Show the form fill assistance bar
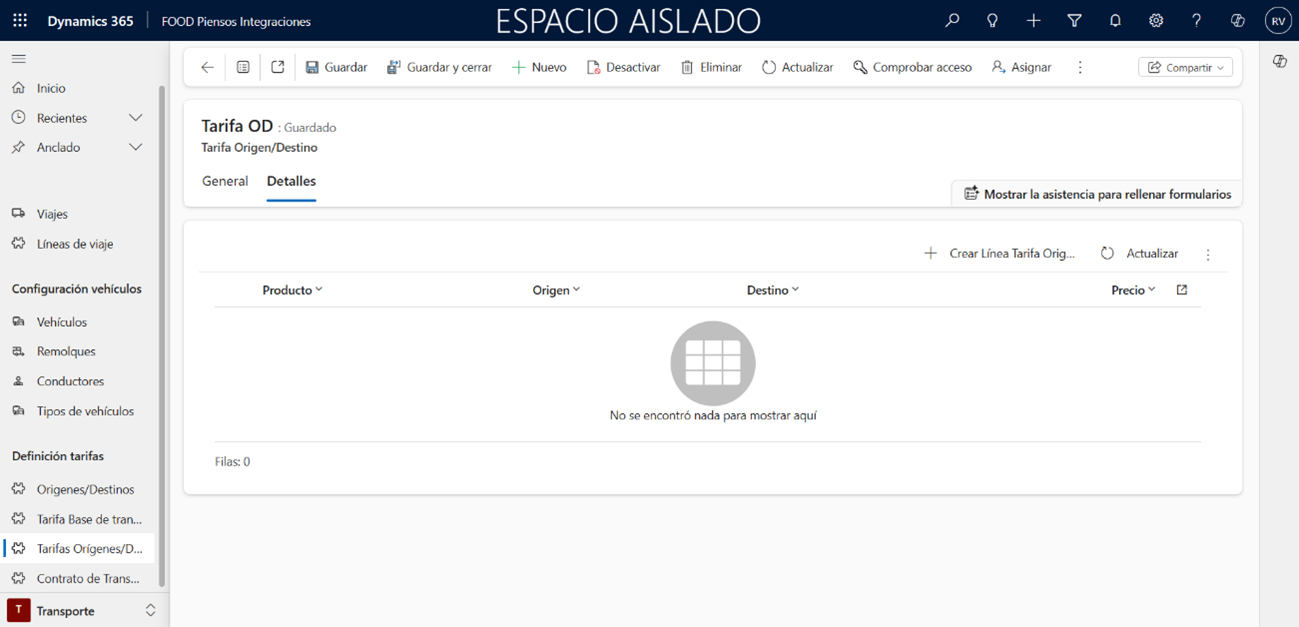This screenshot has height=627, width=1299. pyautogui.click(x=1097, y=194)
